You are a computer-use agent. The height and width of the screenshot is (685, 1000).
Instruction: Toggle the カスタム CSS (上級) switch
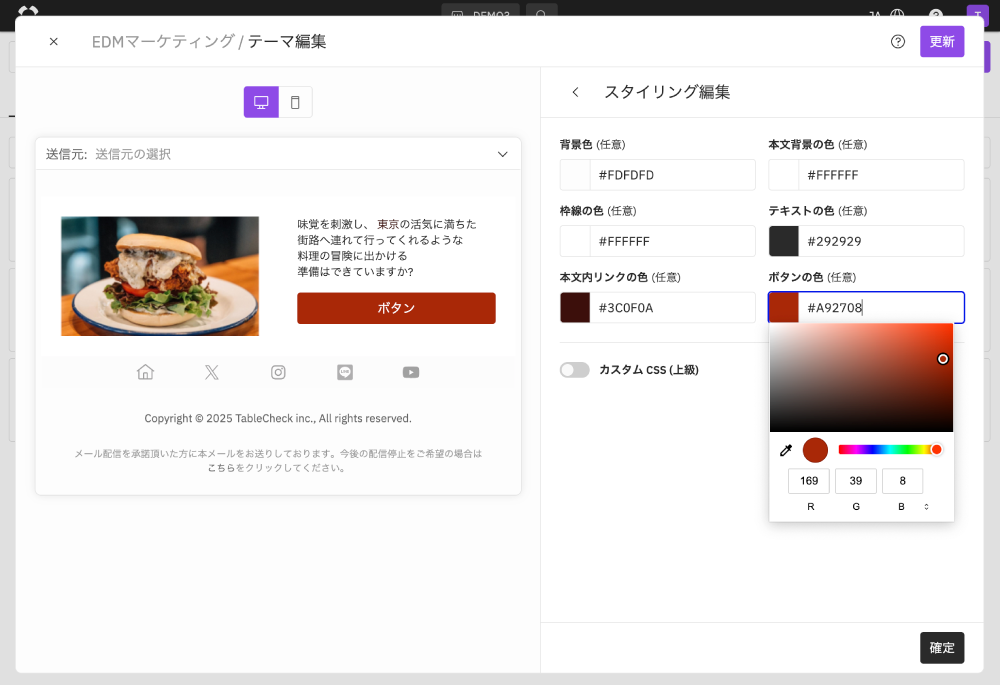tap(575, 370)
